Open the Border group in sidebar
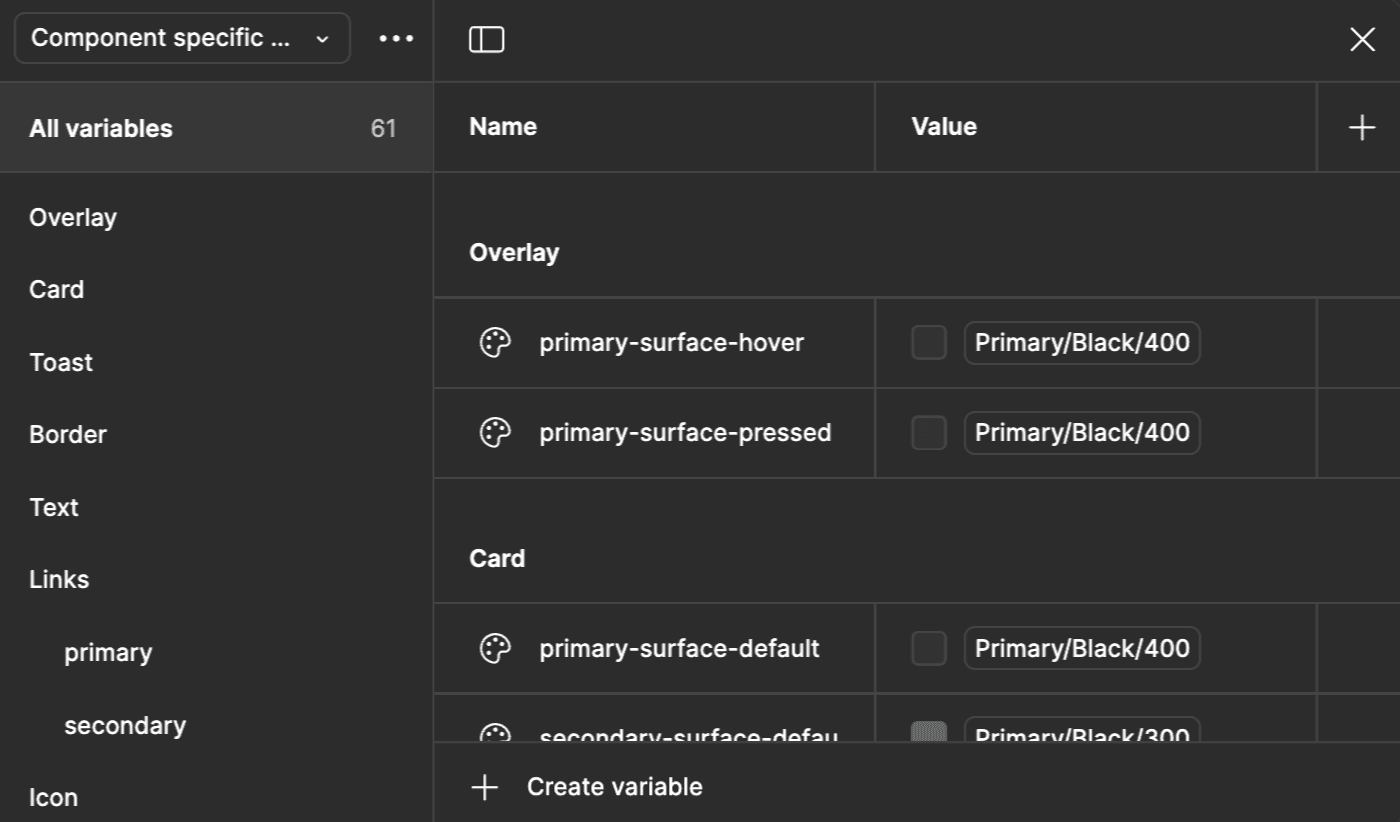The width and height of the screenshot is (1400, 822). [68, 434]
